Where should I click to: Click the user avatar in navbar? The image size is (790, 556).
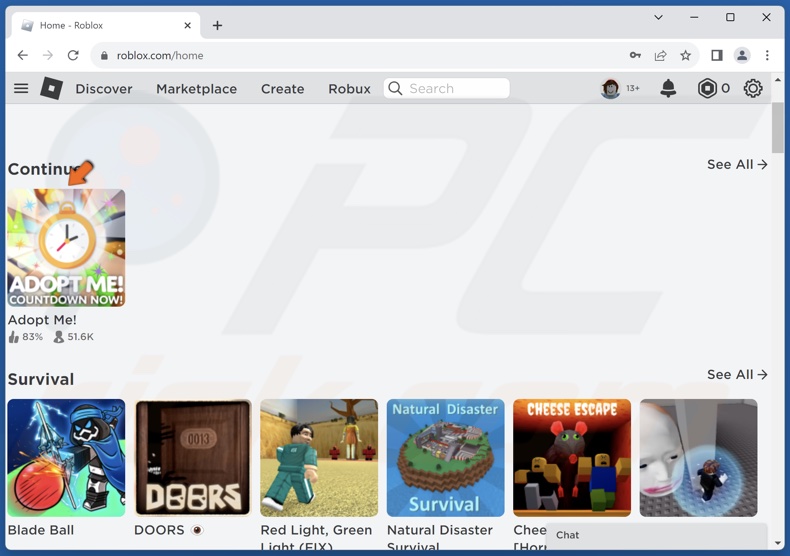pyautogui.click(x=610, y=89)
